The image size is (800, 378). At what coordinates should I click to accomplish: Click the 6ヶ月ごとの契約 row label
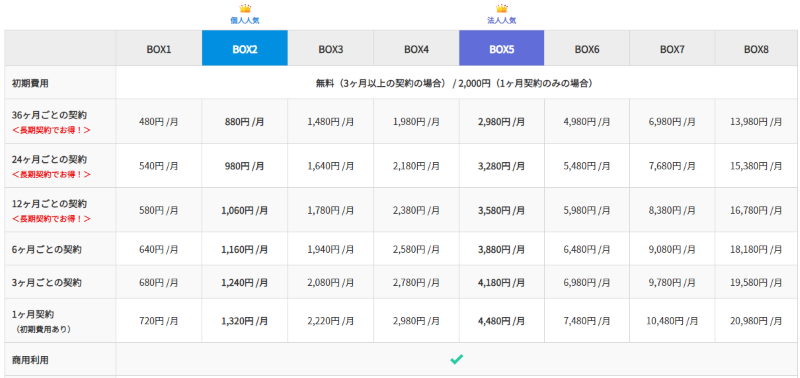47,249
